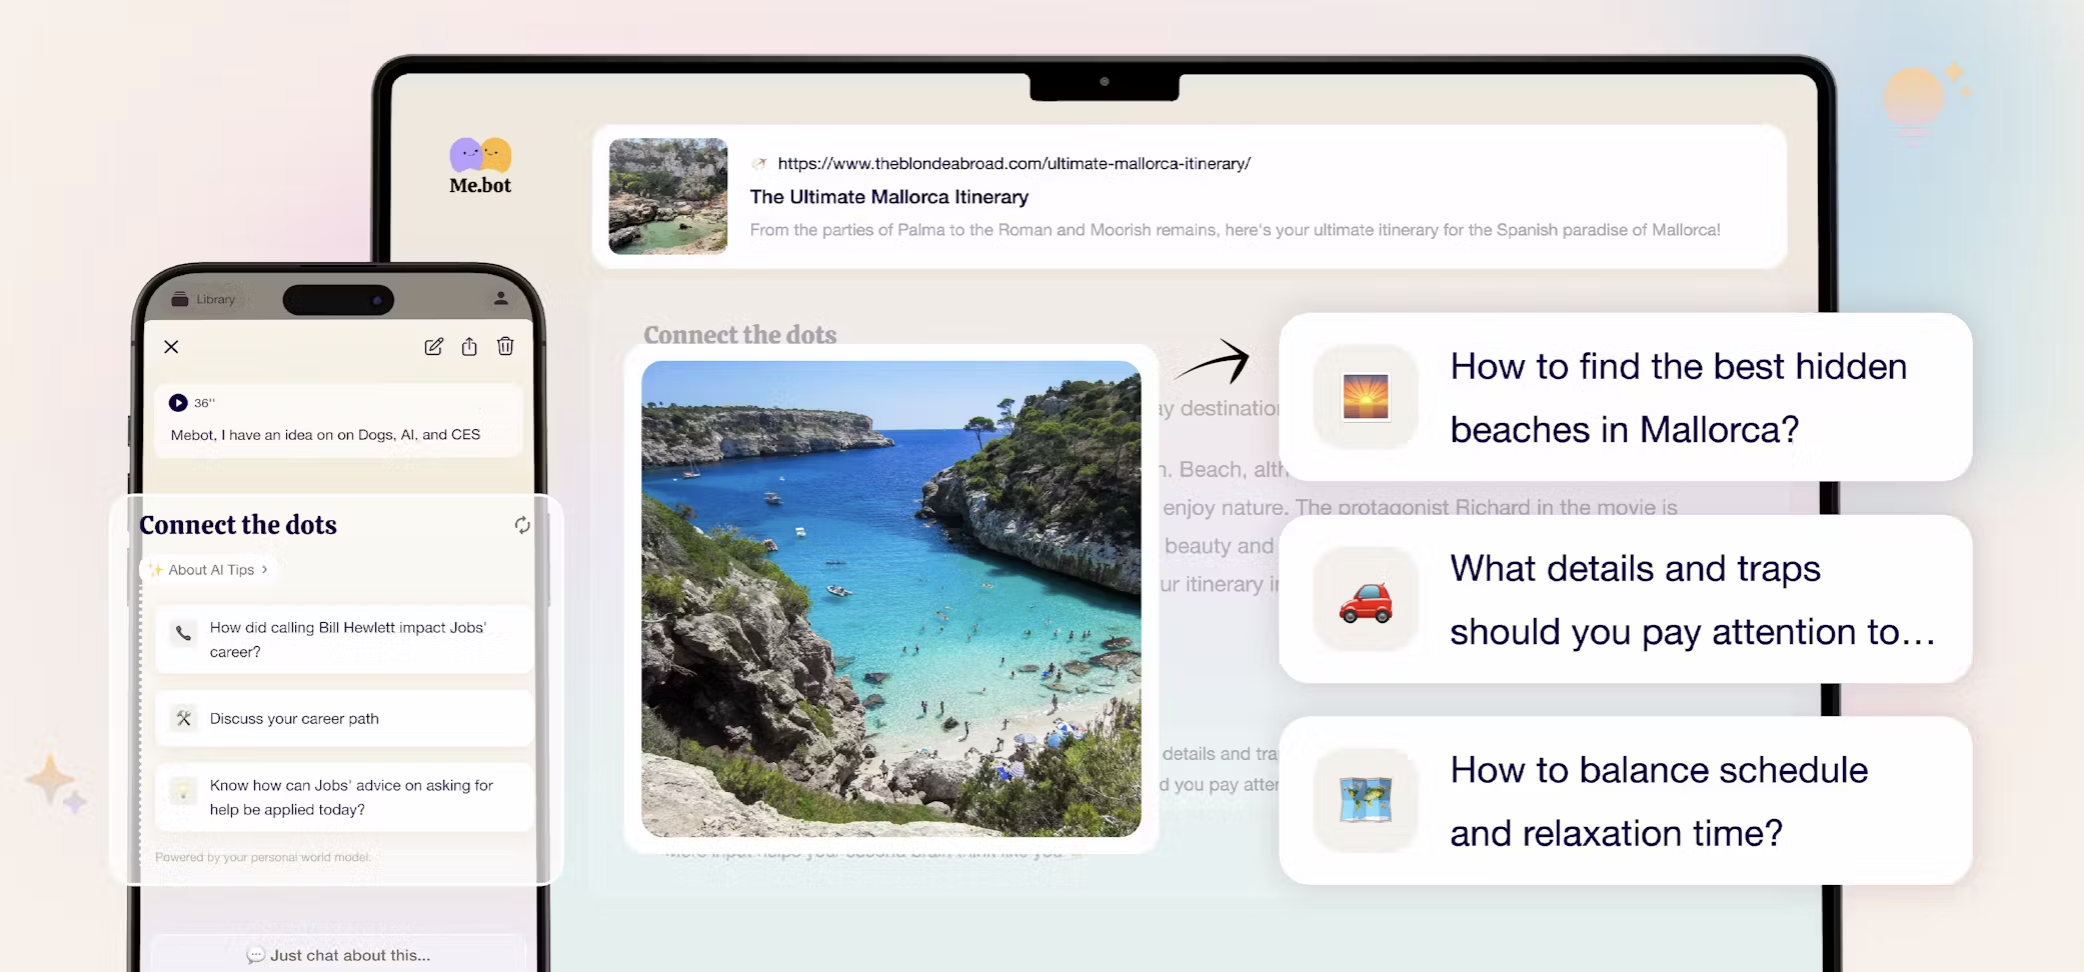Click the phone icon on the Bill Hewlett card

tap(184, 632)
